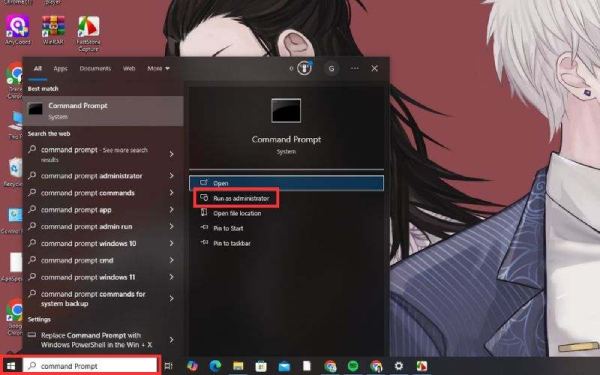Viewport: 600px width, 375px height.
Task: Switch to the Apps search tab
Action: point(60,68)
